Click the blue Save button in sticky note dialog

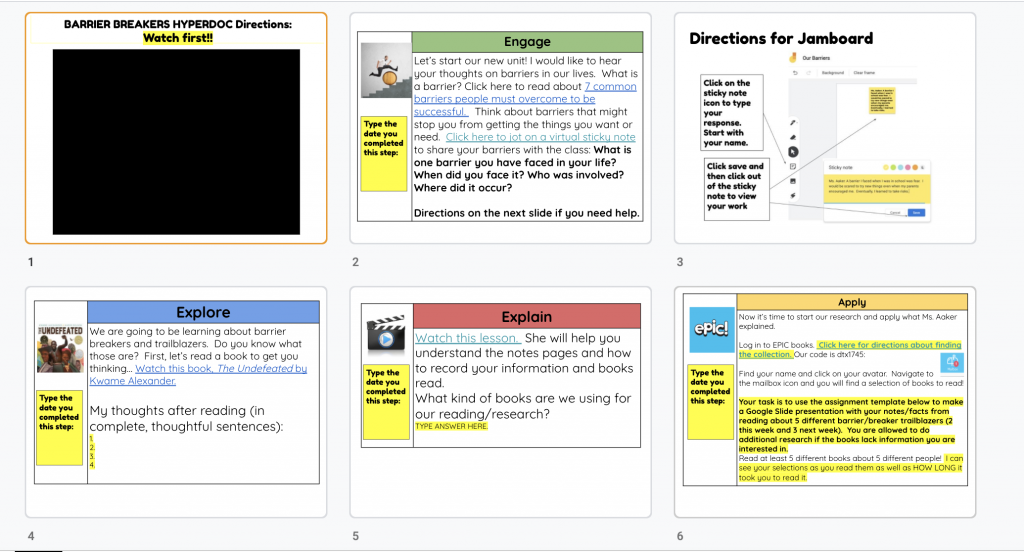pyautogui.click(x=917, y=212)
